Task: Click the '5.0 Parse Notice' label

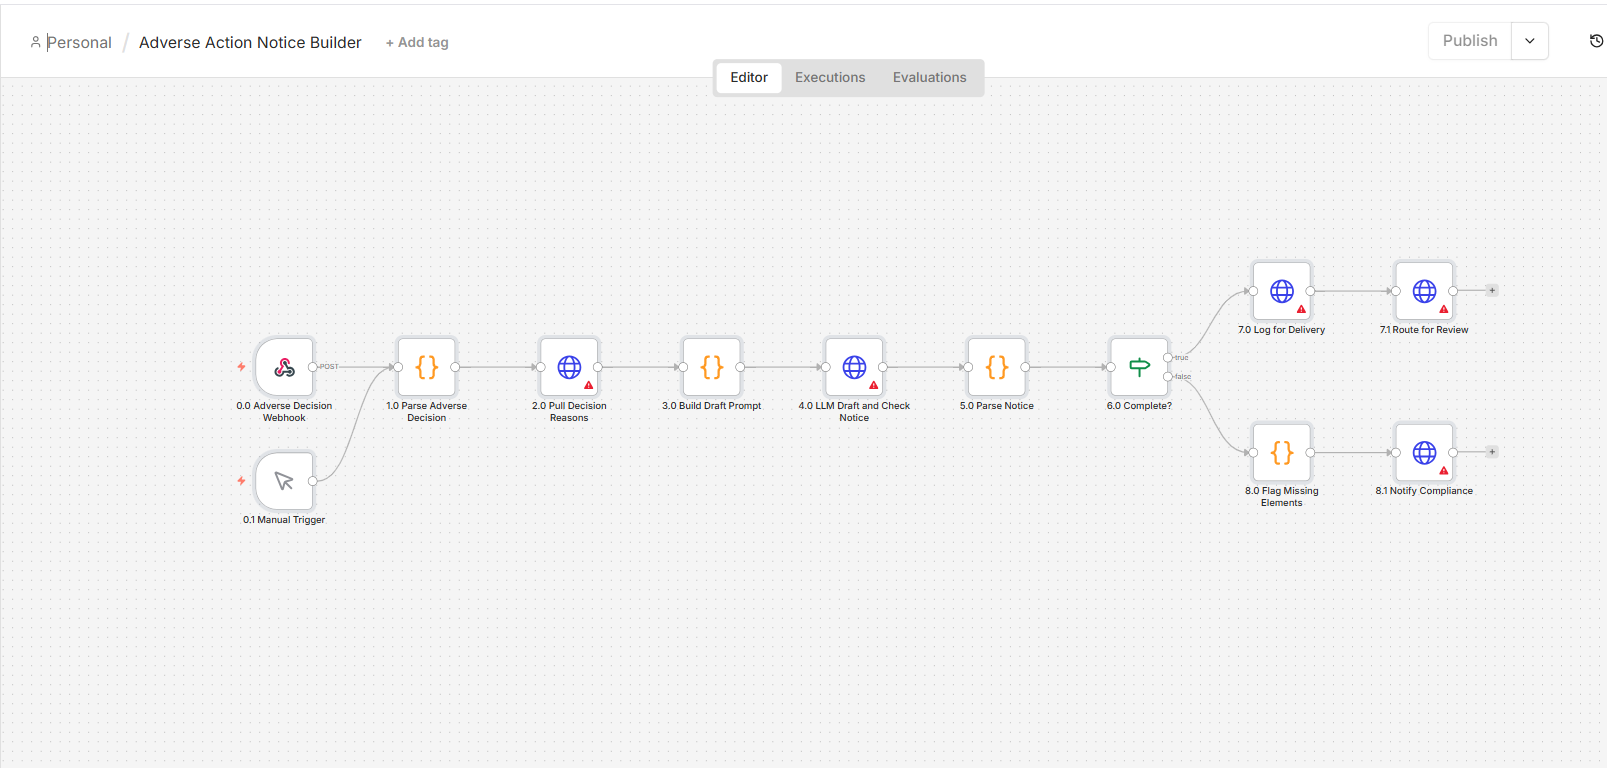Action: 997,406
